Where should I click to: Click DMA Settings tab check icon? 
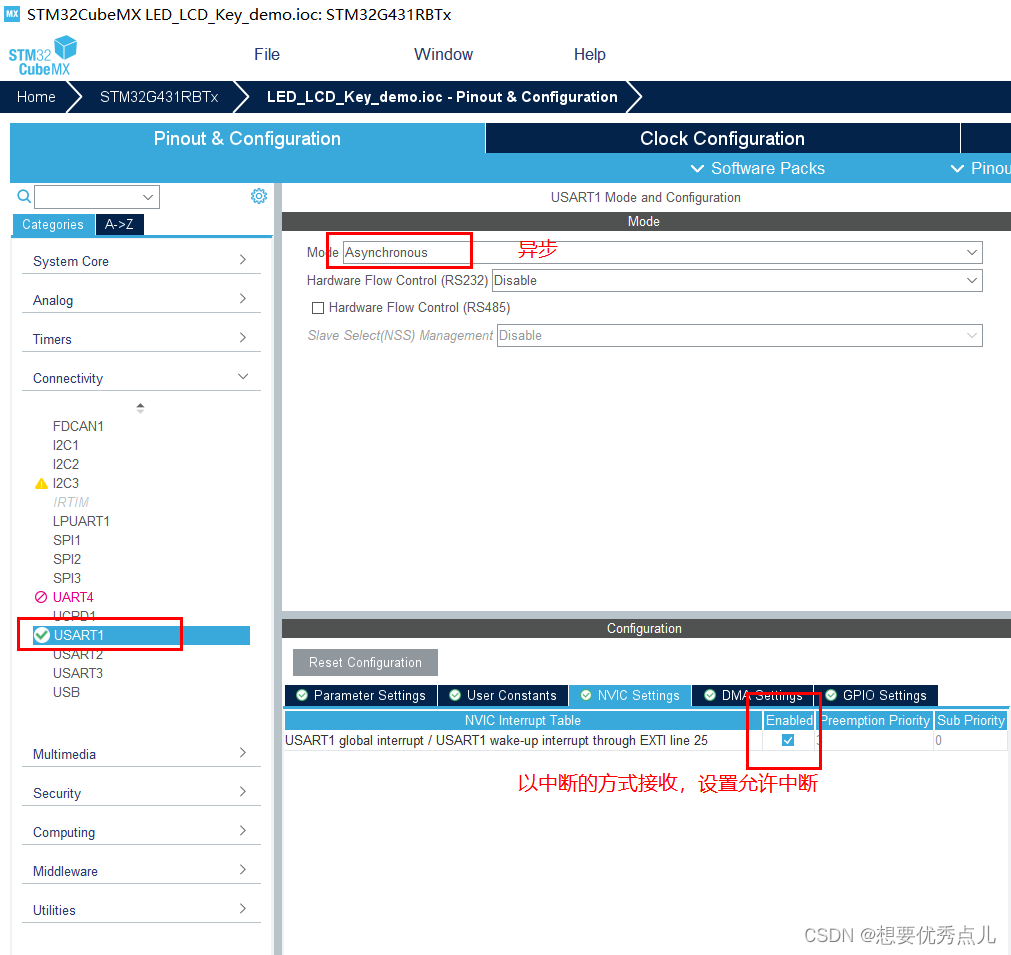710,695
